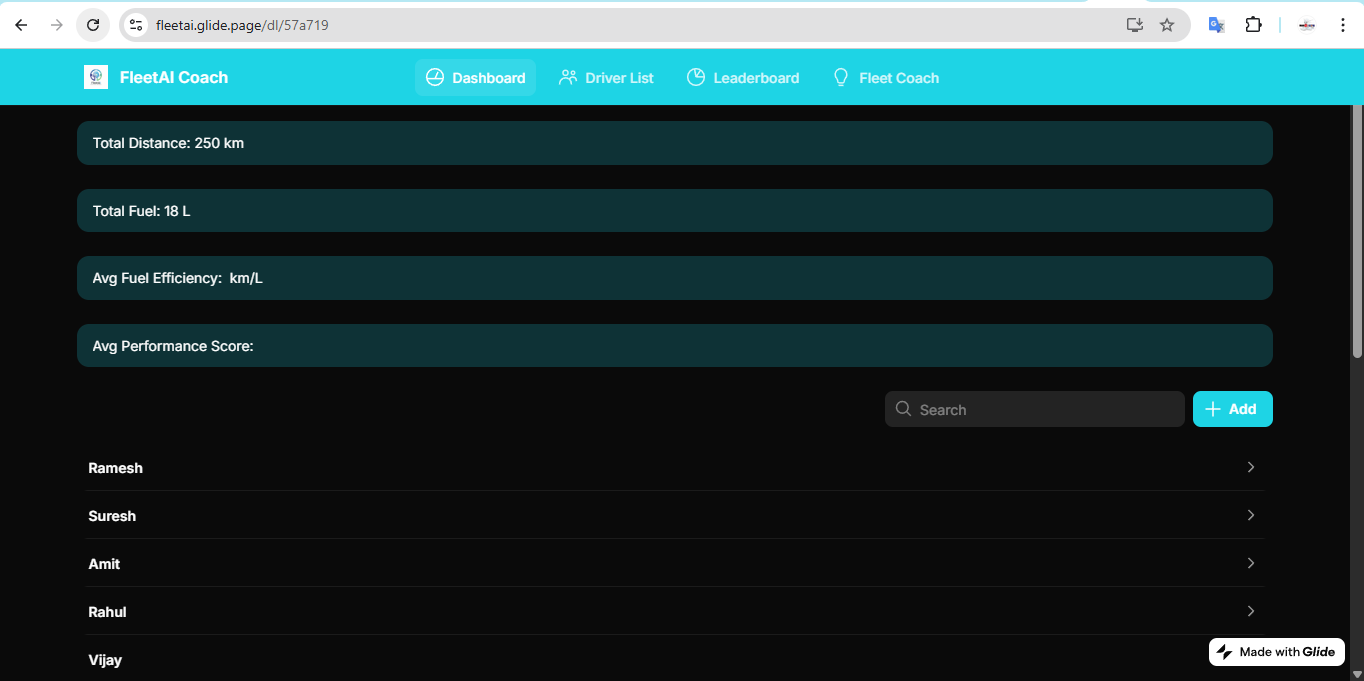This screenshot has width=1364, height=681.
Task: Open the Ramesh driver row
Action: tap(674, 467)
